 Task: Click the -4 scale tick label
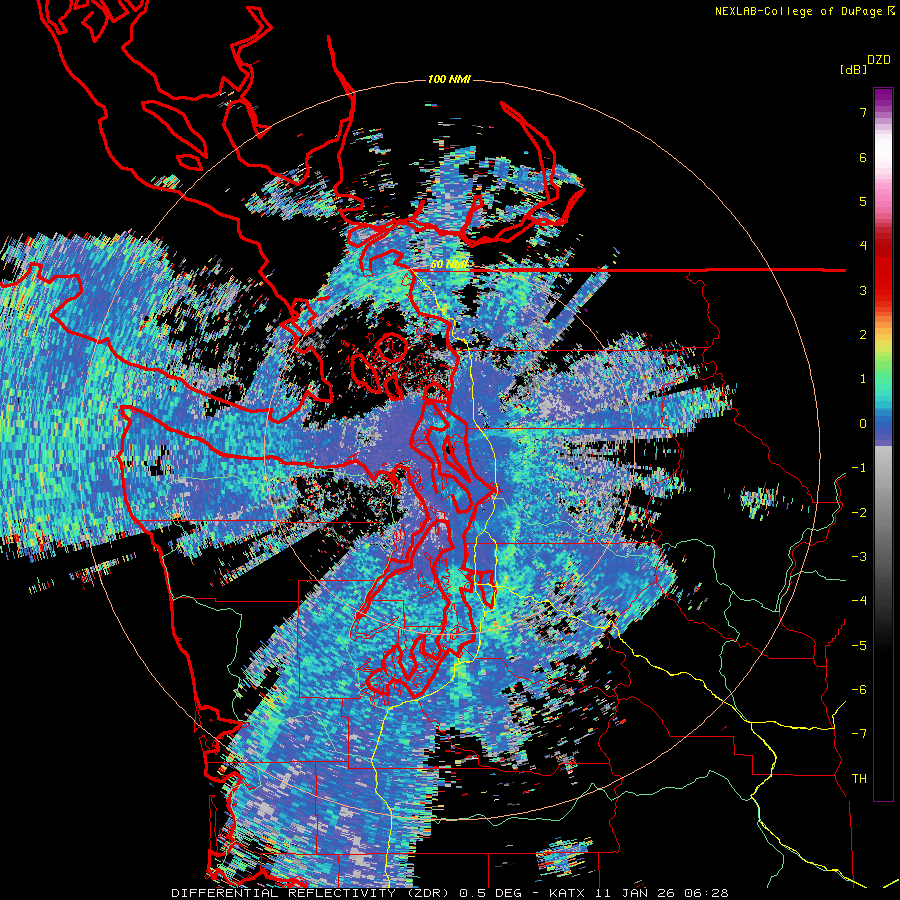(859, 601)
